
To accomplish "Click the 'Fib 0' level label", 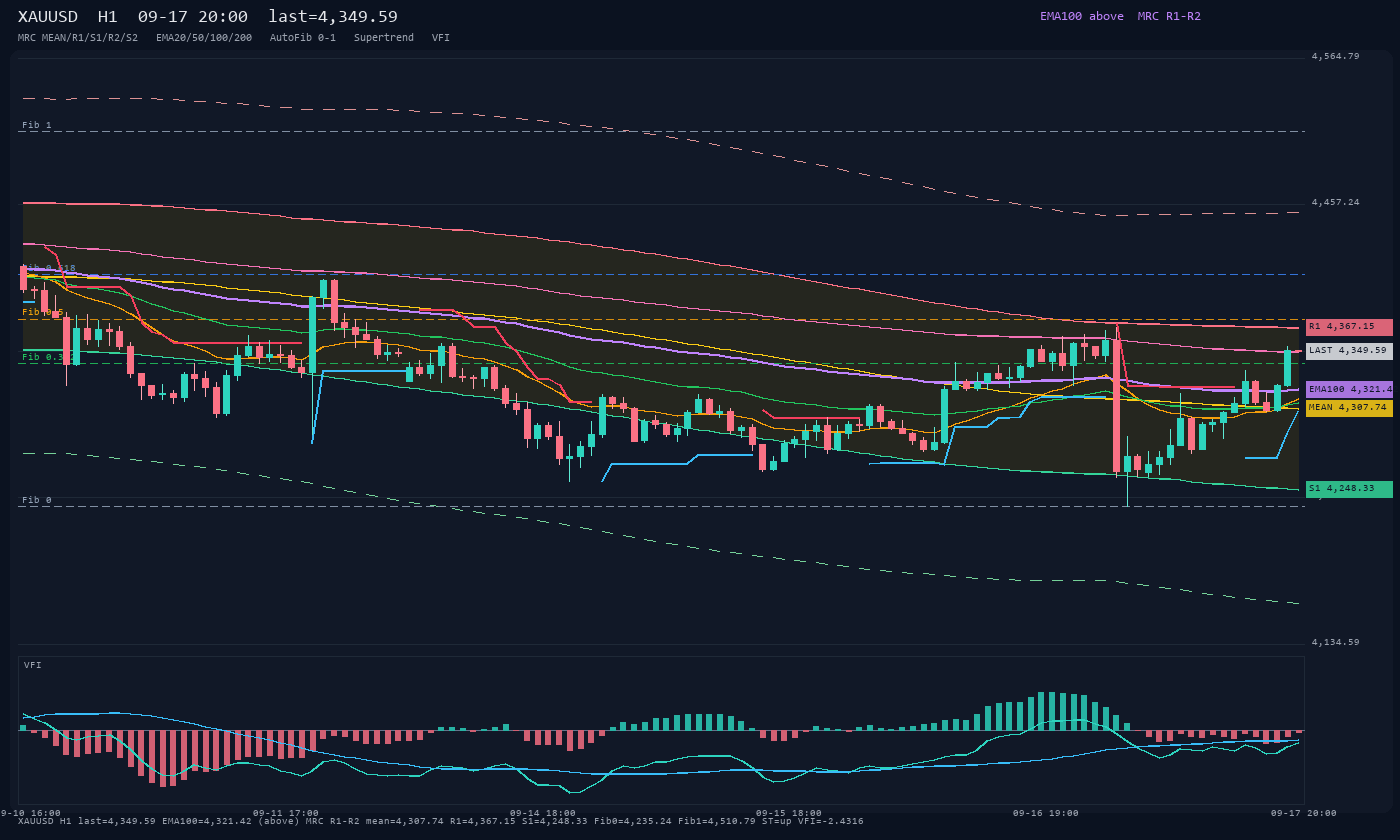I will (x=37, y=500).
